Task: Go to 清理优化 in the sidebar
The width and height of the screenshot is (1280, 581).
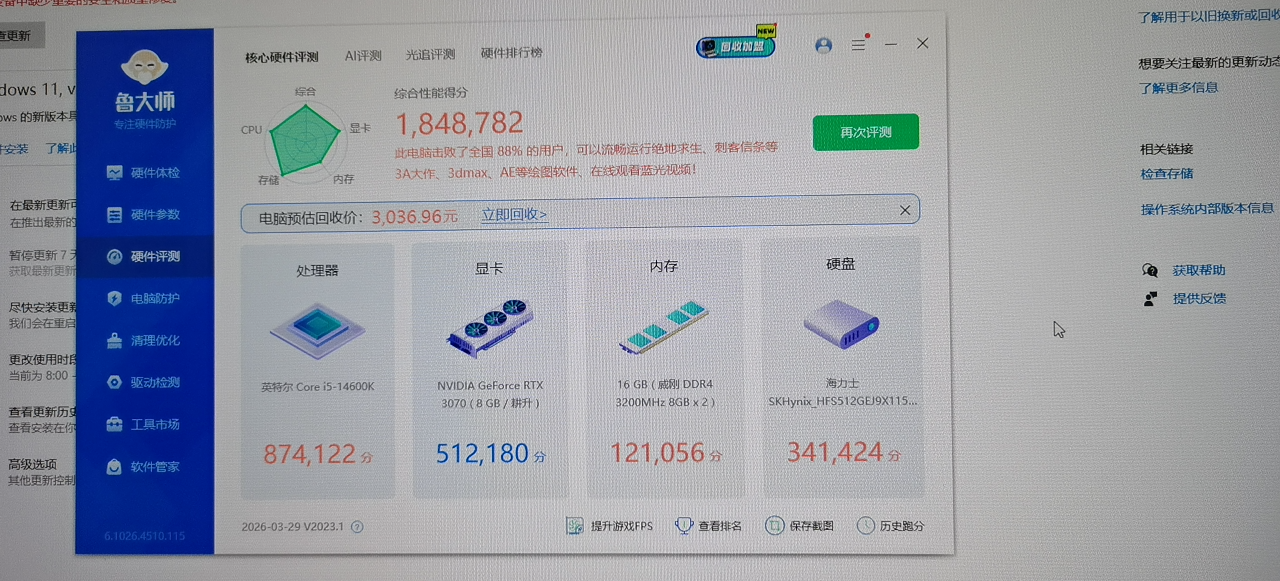Action: 144,340
